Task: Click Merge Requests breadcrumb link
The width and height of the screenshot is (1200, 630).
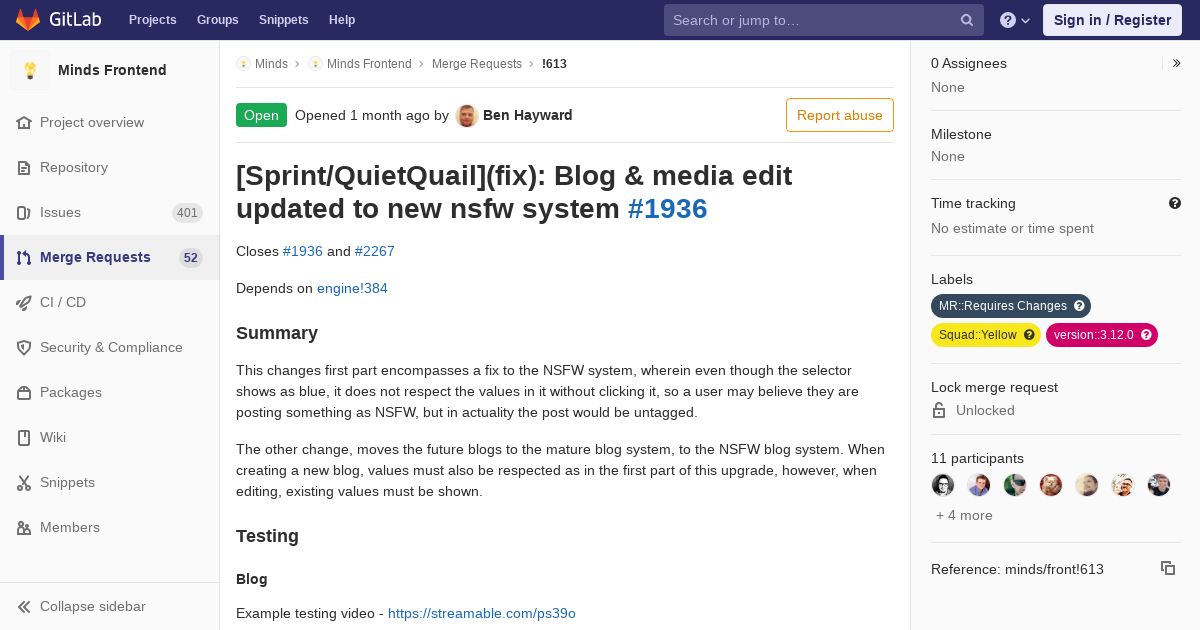Action: pos(477,63)
